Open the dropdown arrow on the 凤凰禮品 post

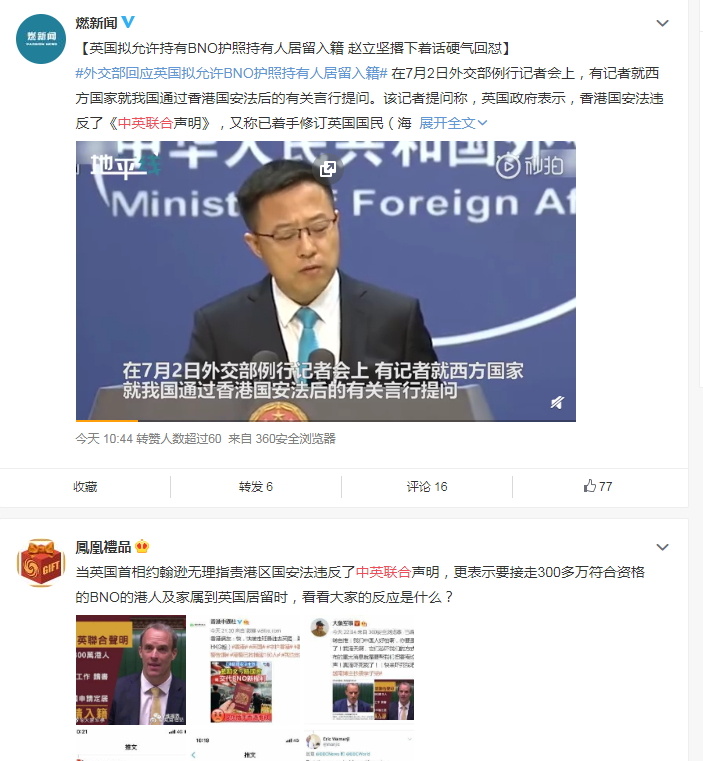(662, 547)
